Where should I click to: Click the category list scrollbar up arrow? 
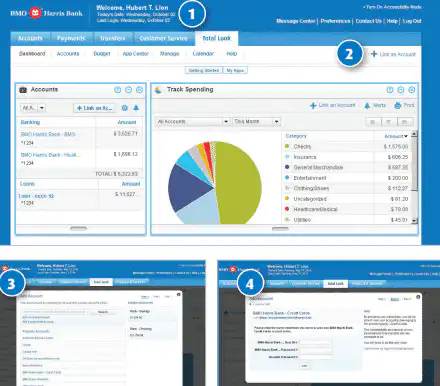(414, 134)
